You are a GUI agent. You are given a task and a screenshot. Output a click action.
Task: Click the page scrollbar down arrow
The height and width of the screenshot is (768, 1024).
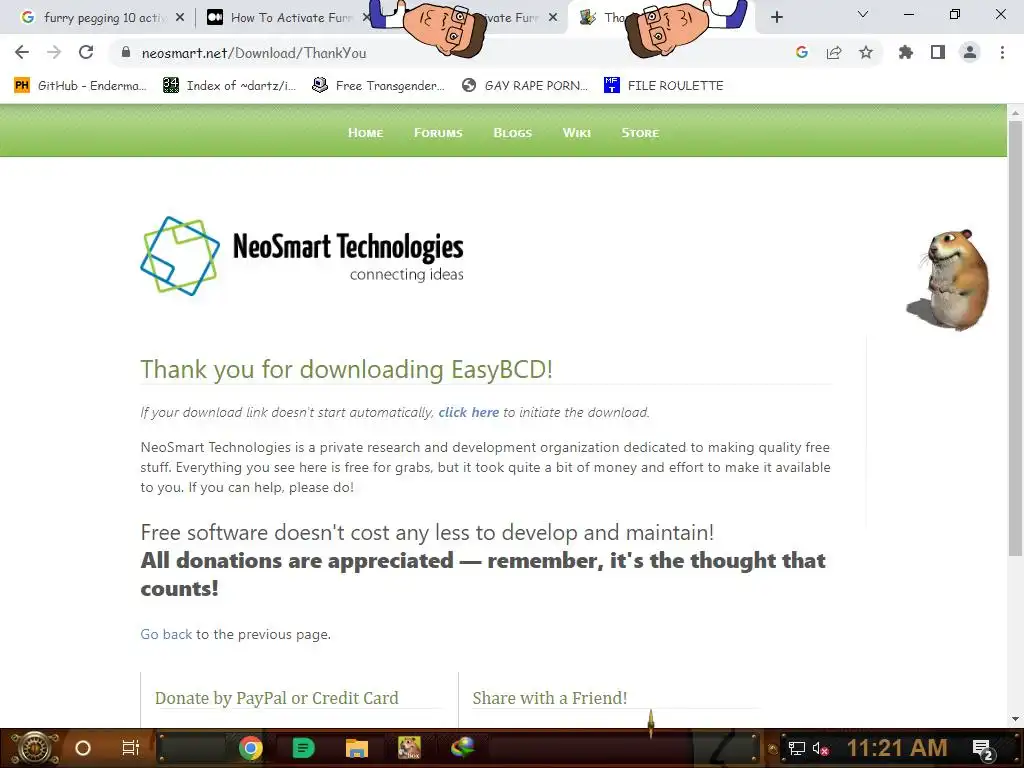pyautogui.click(x=1016, y=719)
